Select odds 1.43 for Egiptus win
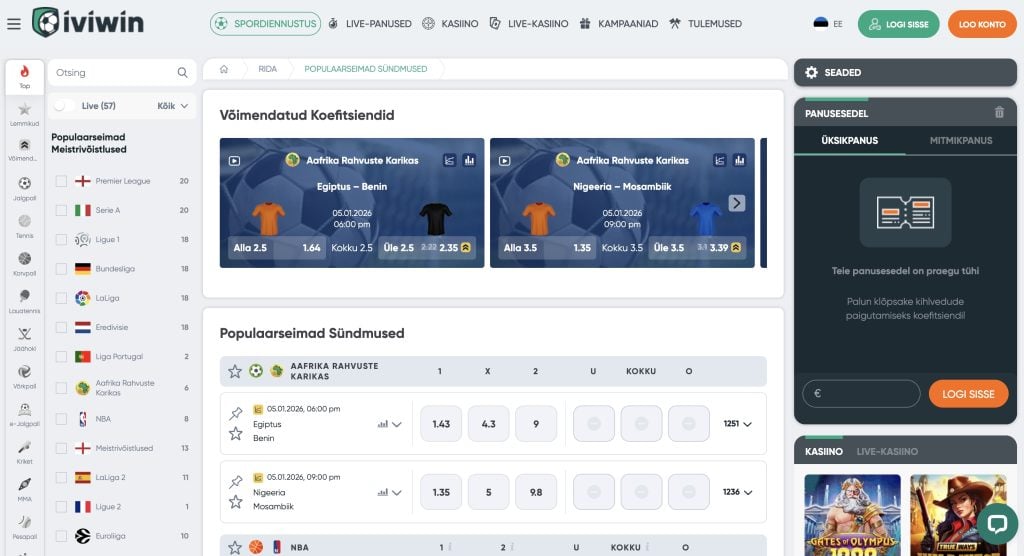 [441, 424]
